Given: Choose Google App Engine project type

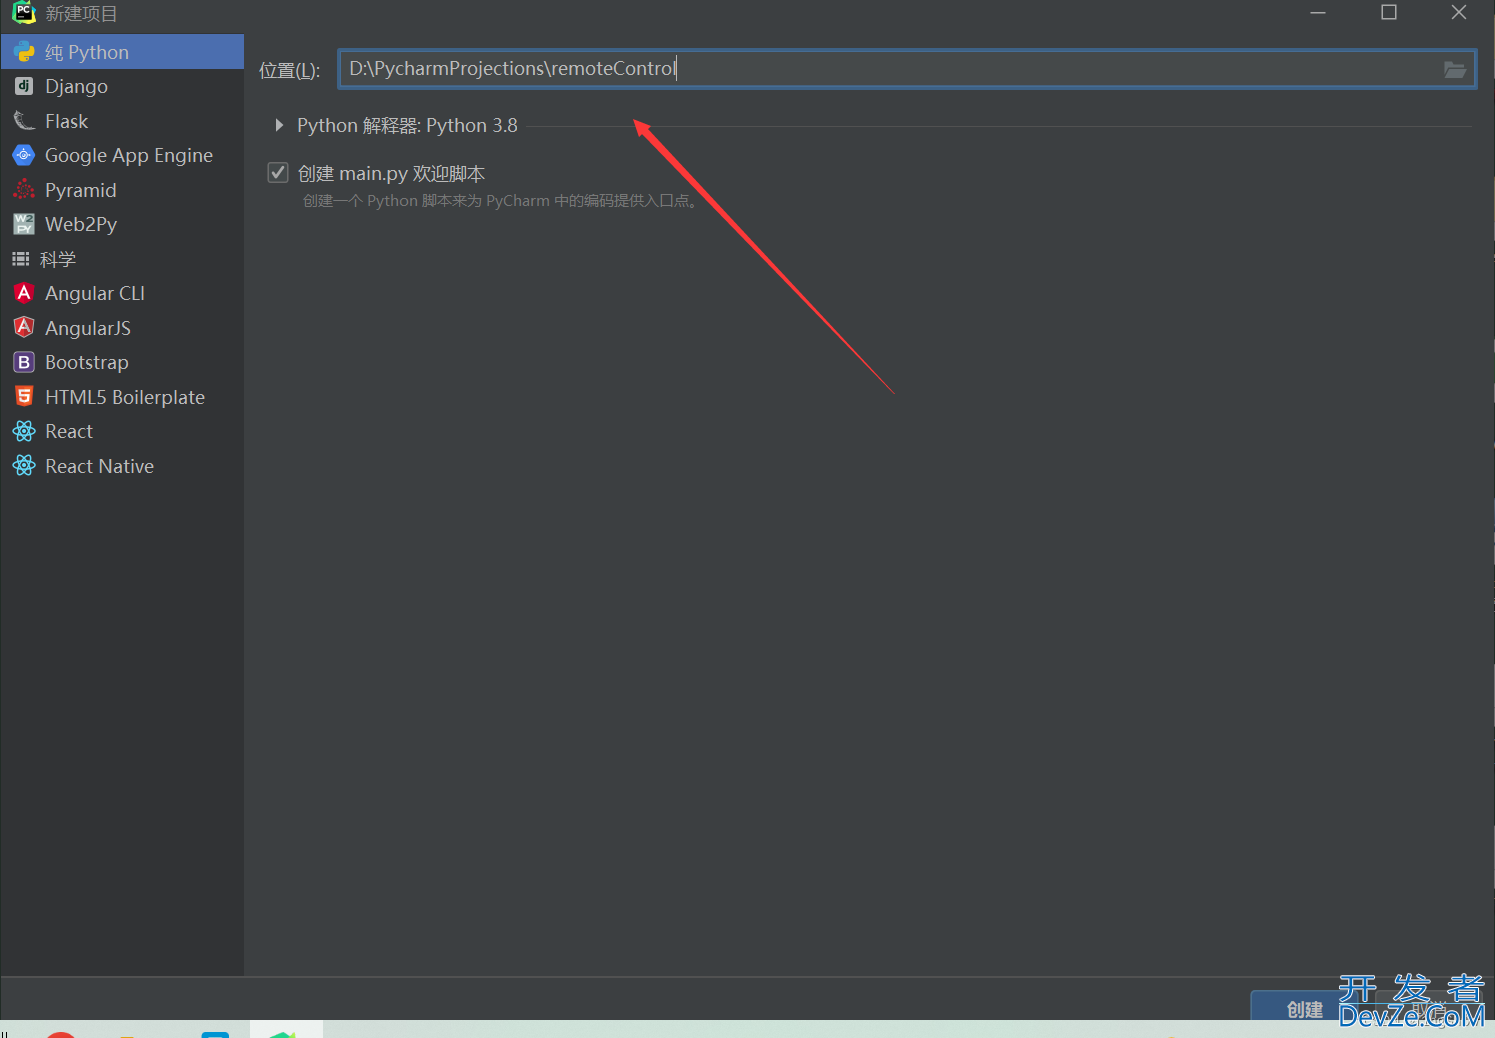Looking at the screenshot, I should point(122,155).
